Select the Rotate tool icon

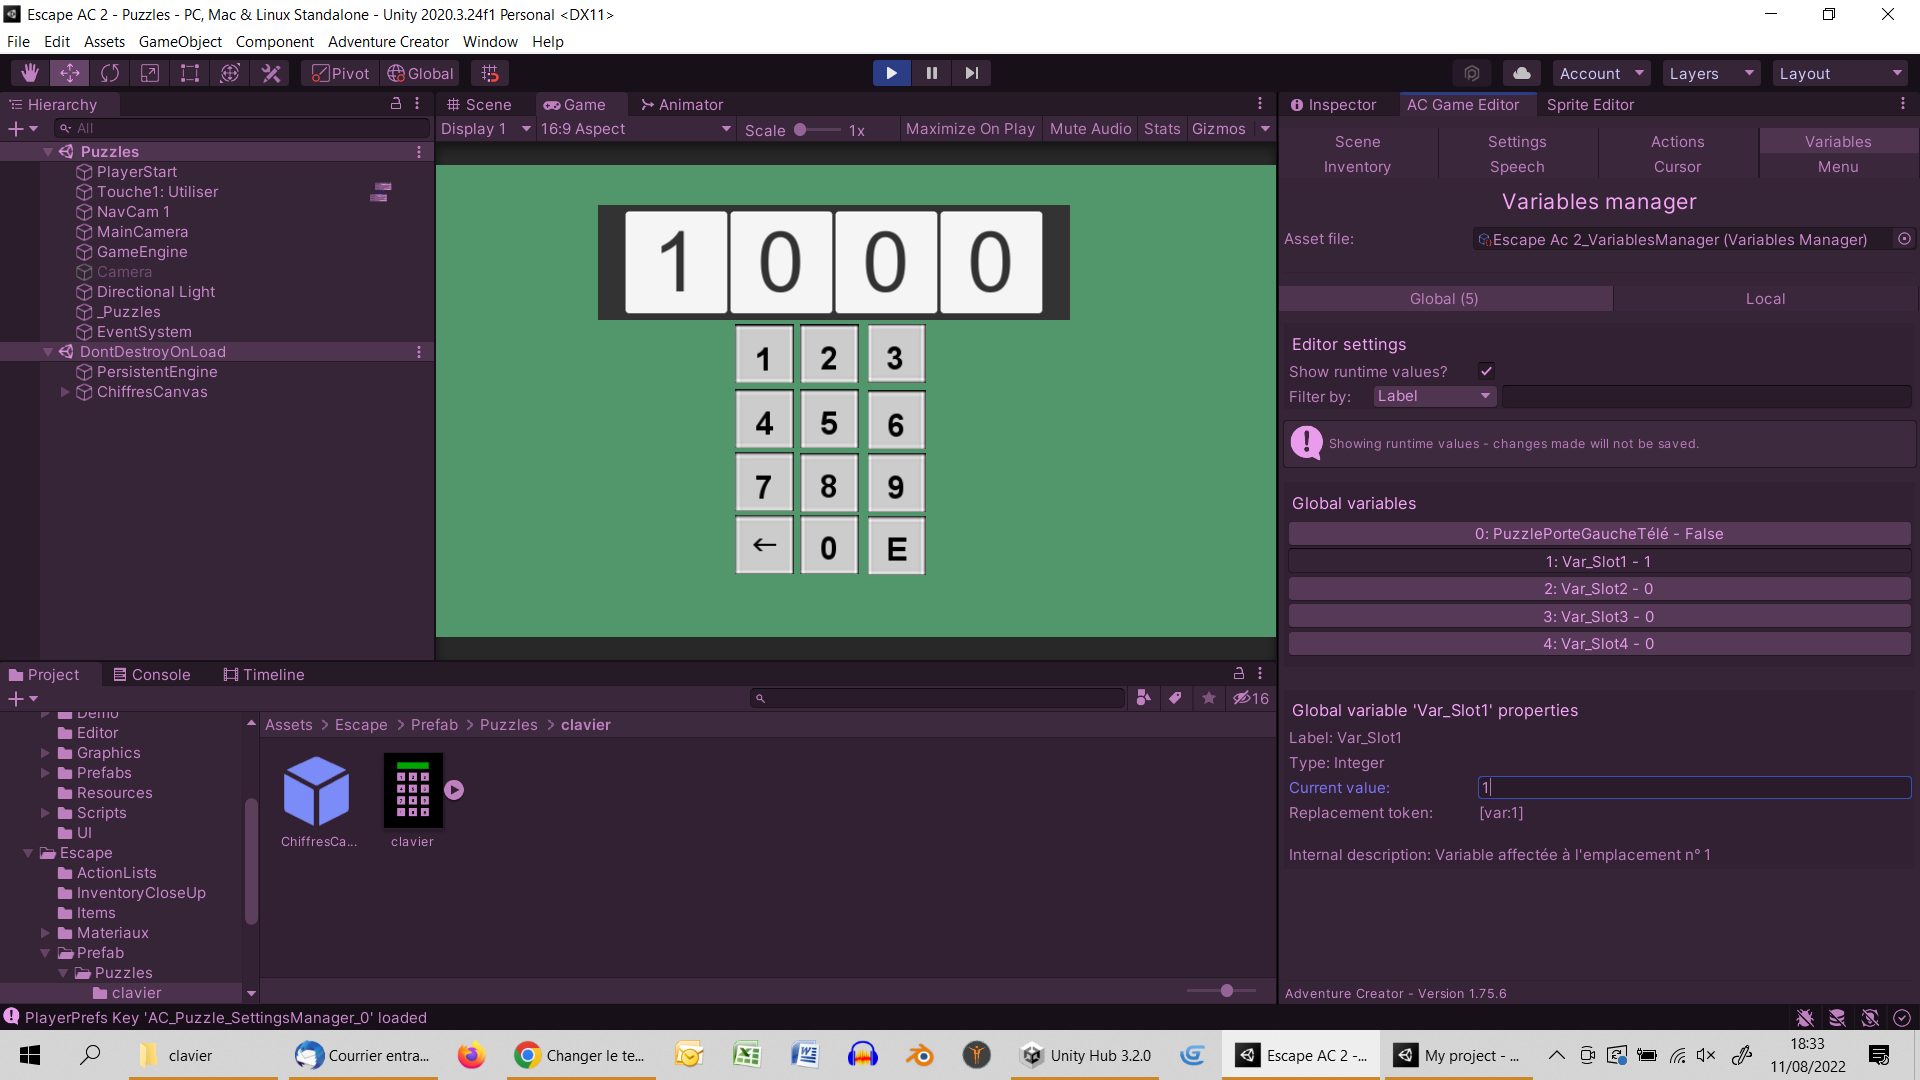[110, 73]
